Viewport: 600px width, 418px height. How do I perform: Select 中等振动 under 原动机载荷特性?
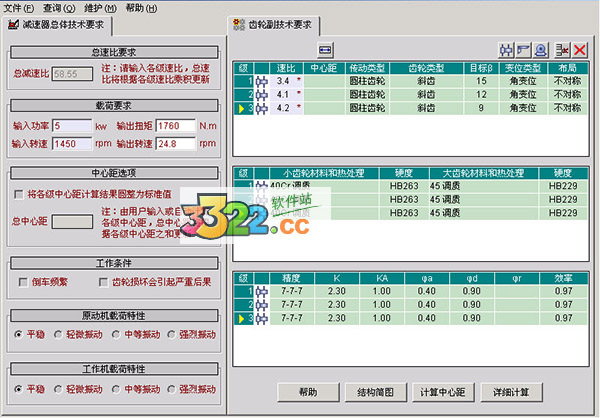pos(116,335)
